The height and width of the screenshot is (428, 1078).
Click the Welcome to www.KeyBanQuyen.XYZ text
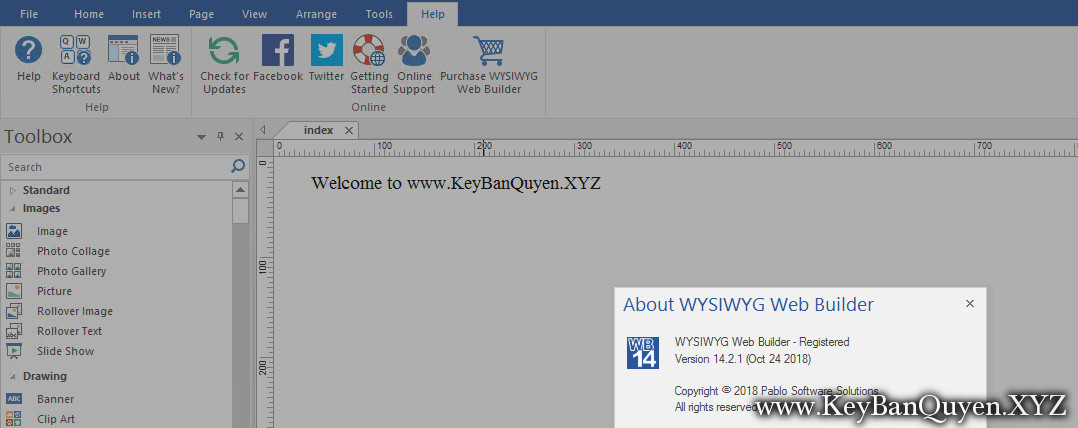pyautogui.click(x=456, y=183)
